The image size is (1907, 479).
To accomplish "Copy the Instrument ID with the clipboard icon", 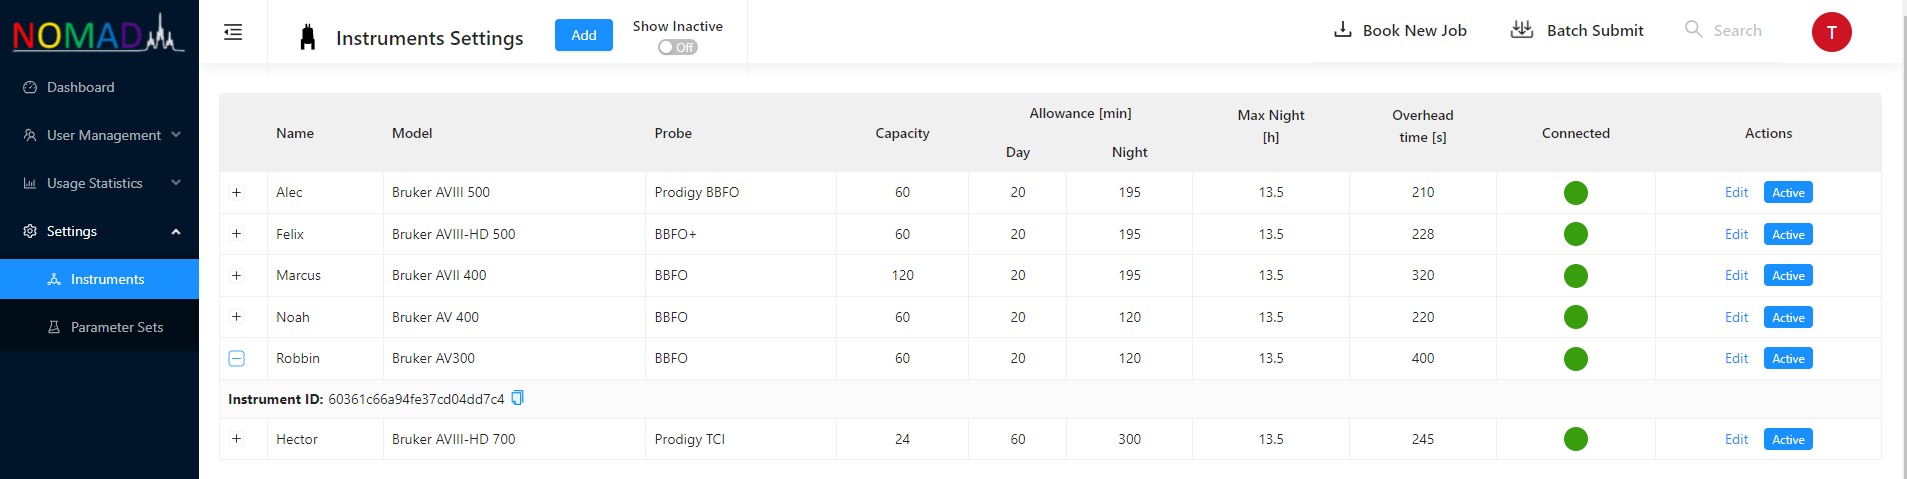I will click(x=517, y=398).
